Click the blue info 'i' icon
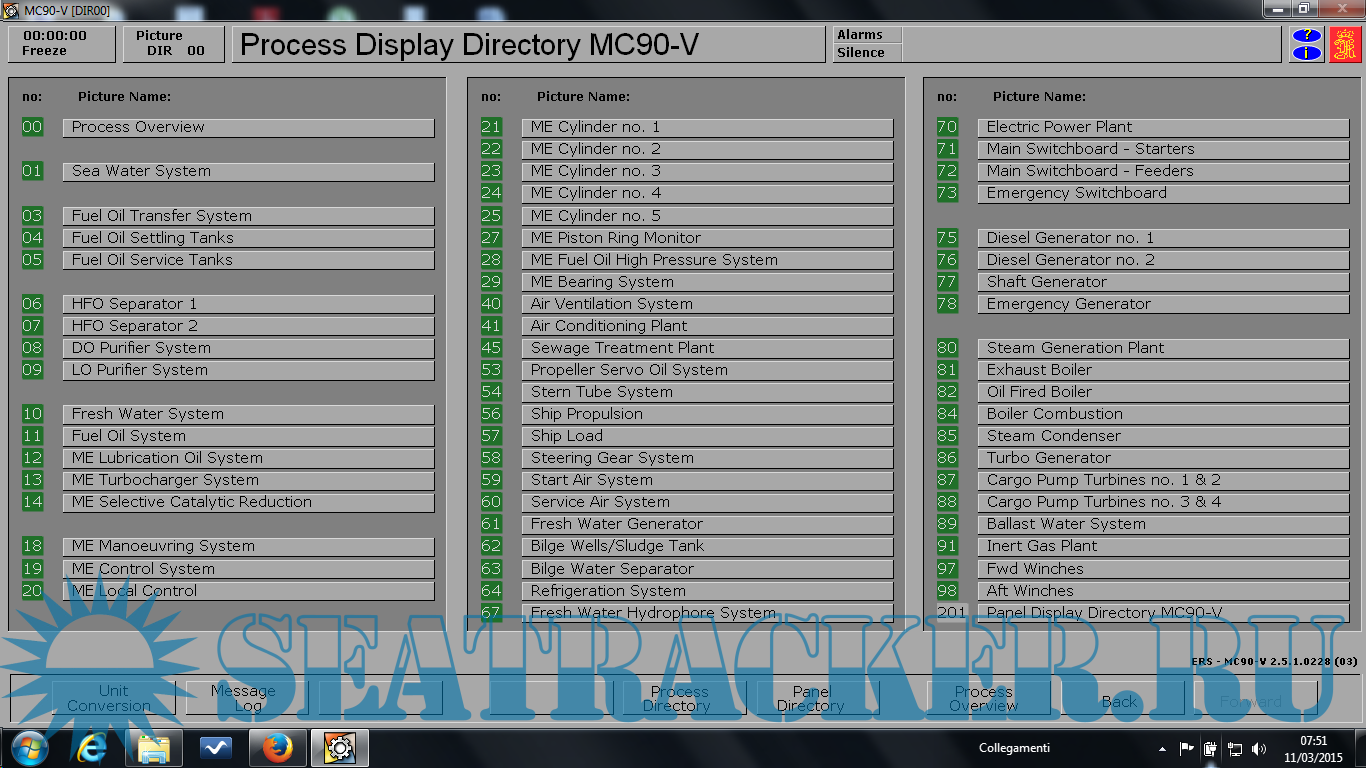The image size is (1366, 768). point(1306,53)
